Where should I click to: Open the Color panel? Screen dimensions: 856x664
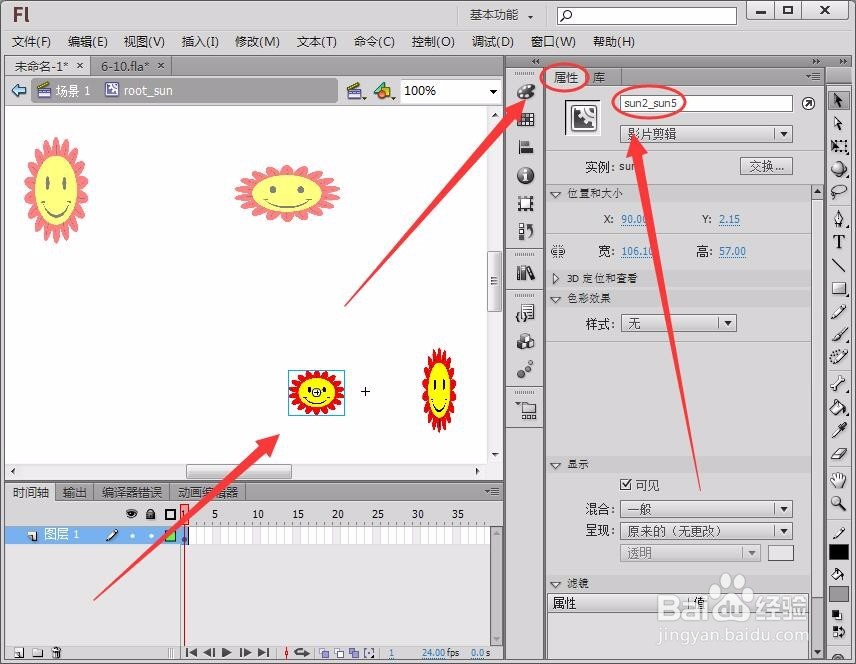point(525,93)
